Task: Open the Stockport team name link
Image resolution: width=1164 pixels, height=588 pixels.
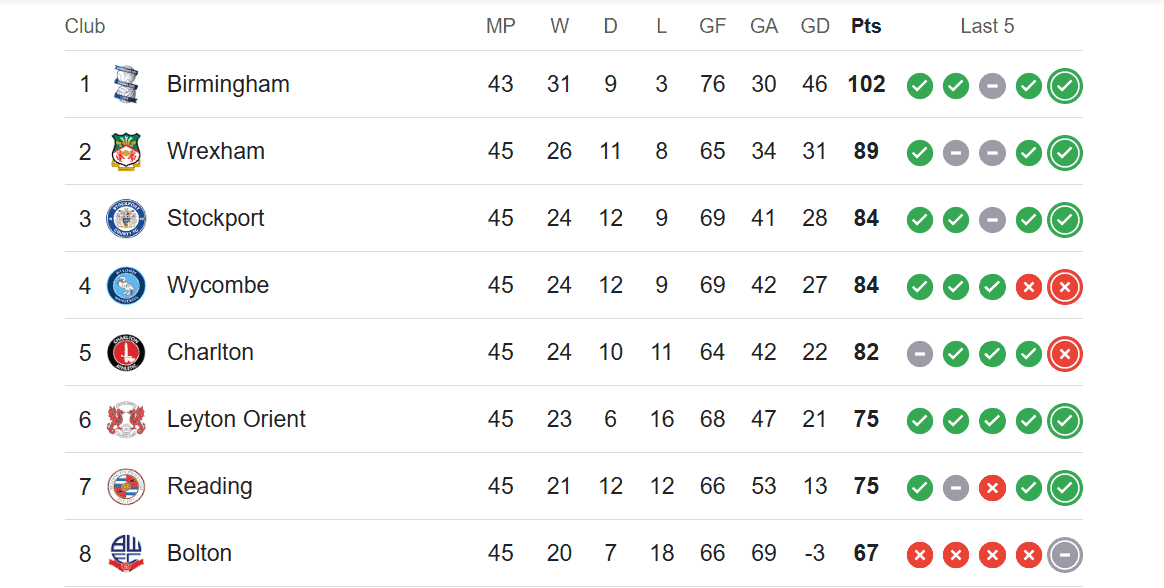Action: pos(215,218)
